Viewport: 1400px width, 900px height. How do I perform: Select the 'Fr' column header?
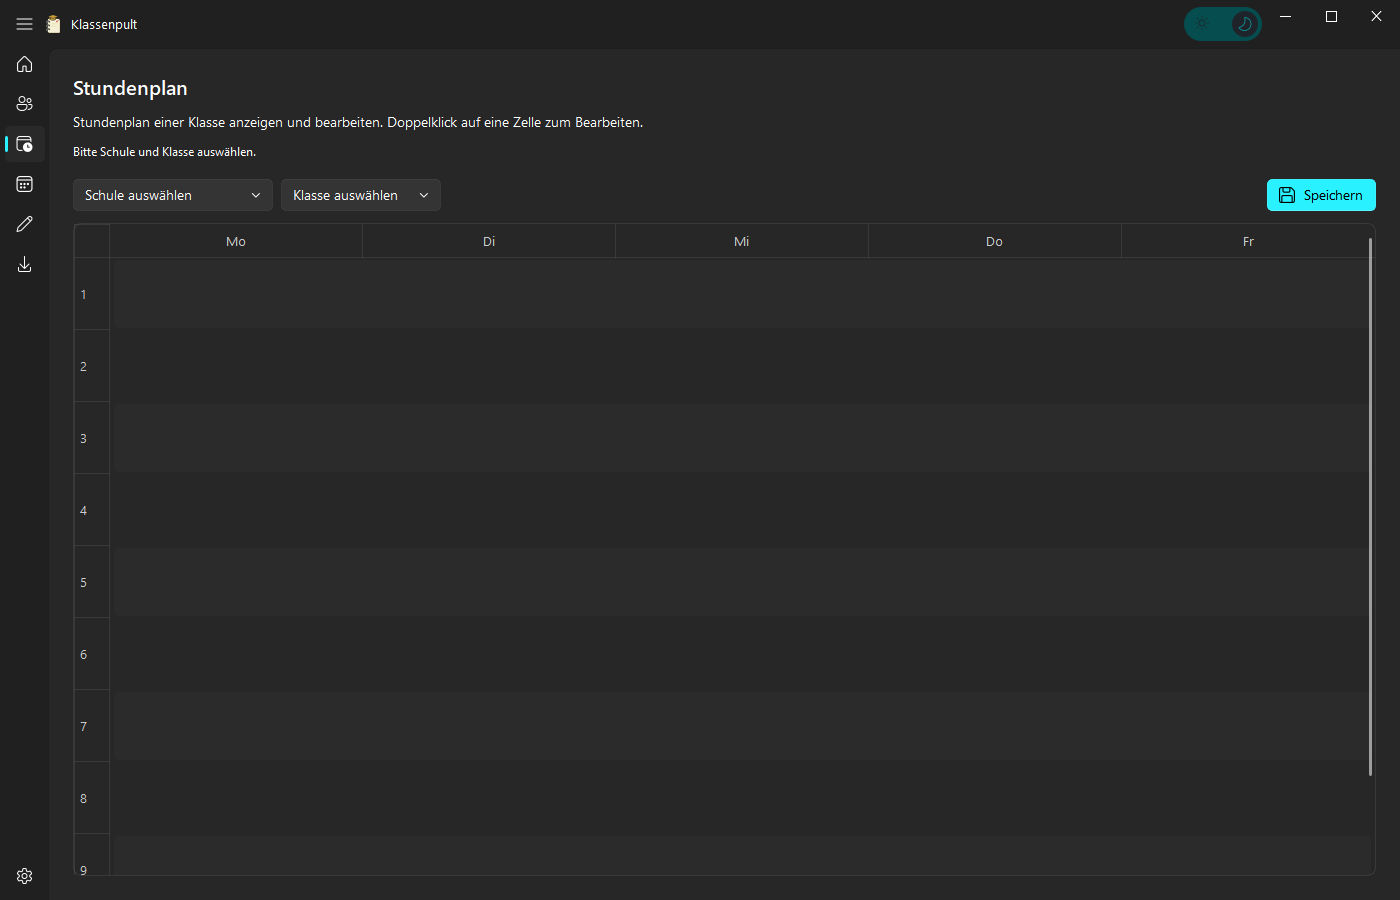coord(1247,242)
